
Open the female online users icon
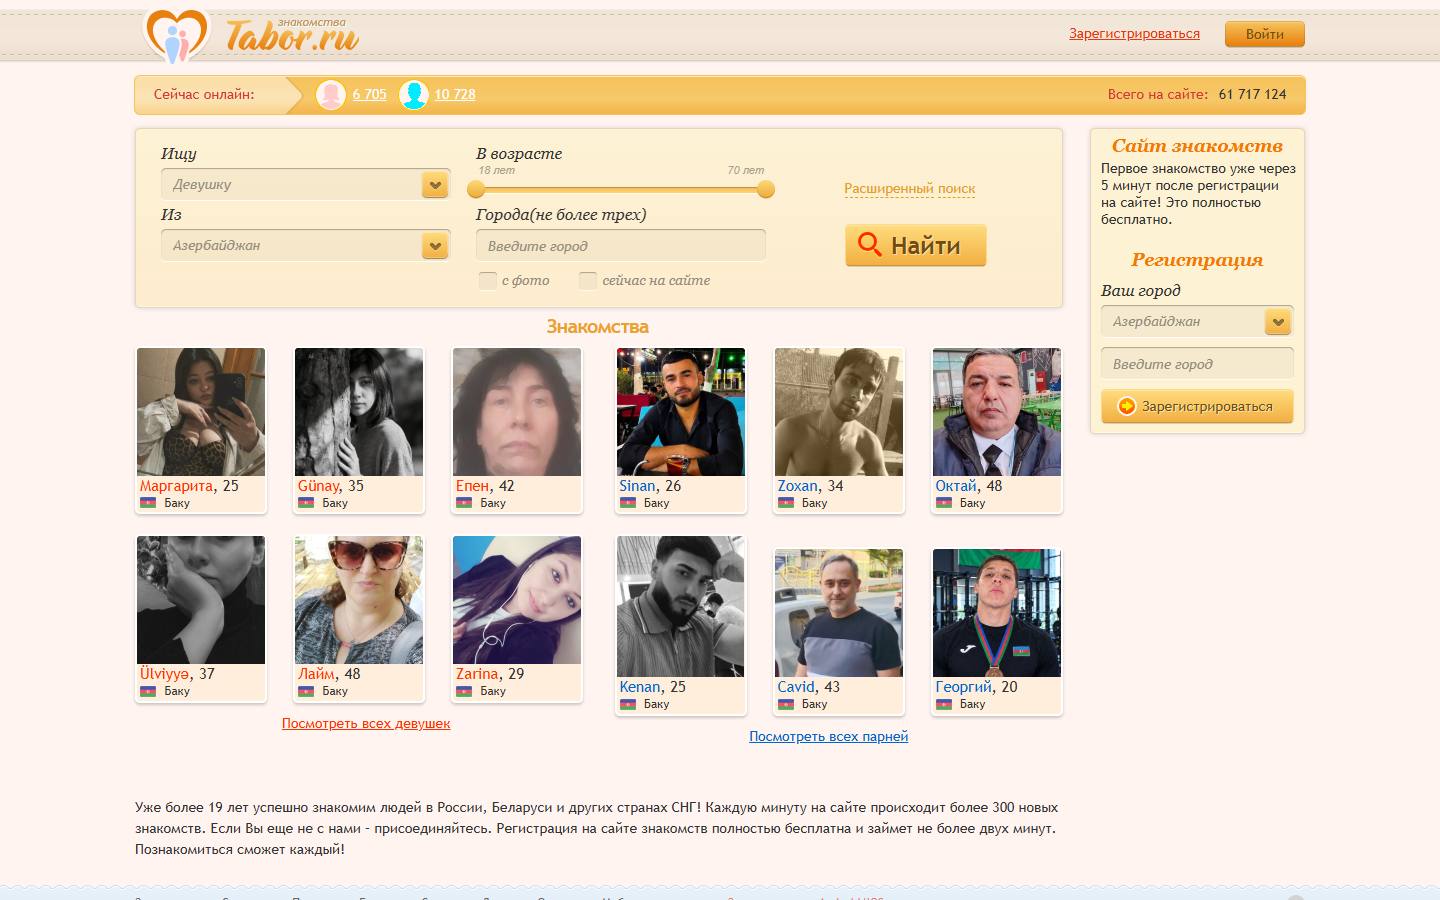pos(331,95)
